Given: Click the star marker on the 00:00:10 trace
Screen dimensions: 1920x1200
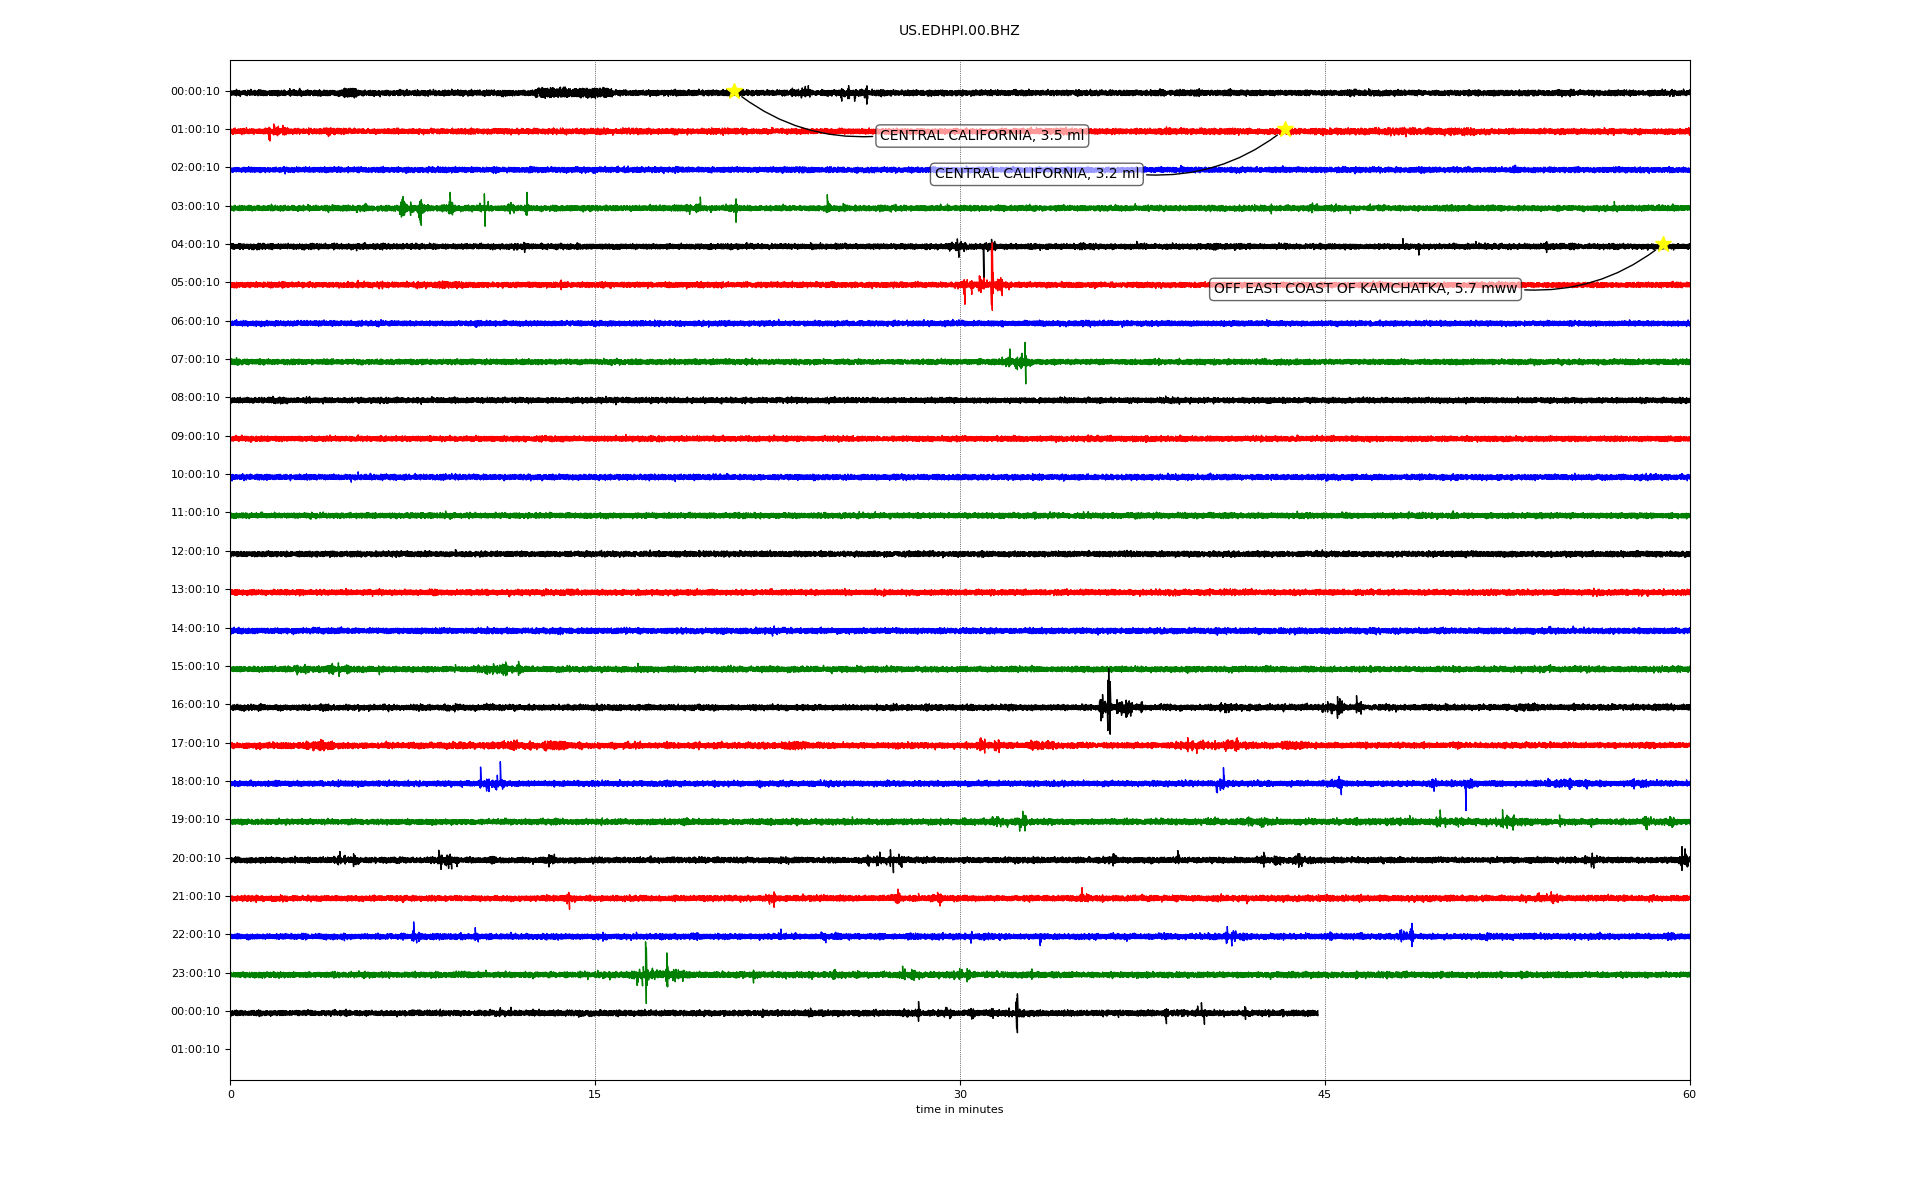Looking at the screenshot, I should pyautogui.click(x=734, y=91).
